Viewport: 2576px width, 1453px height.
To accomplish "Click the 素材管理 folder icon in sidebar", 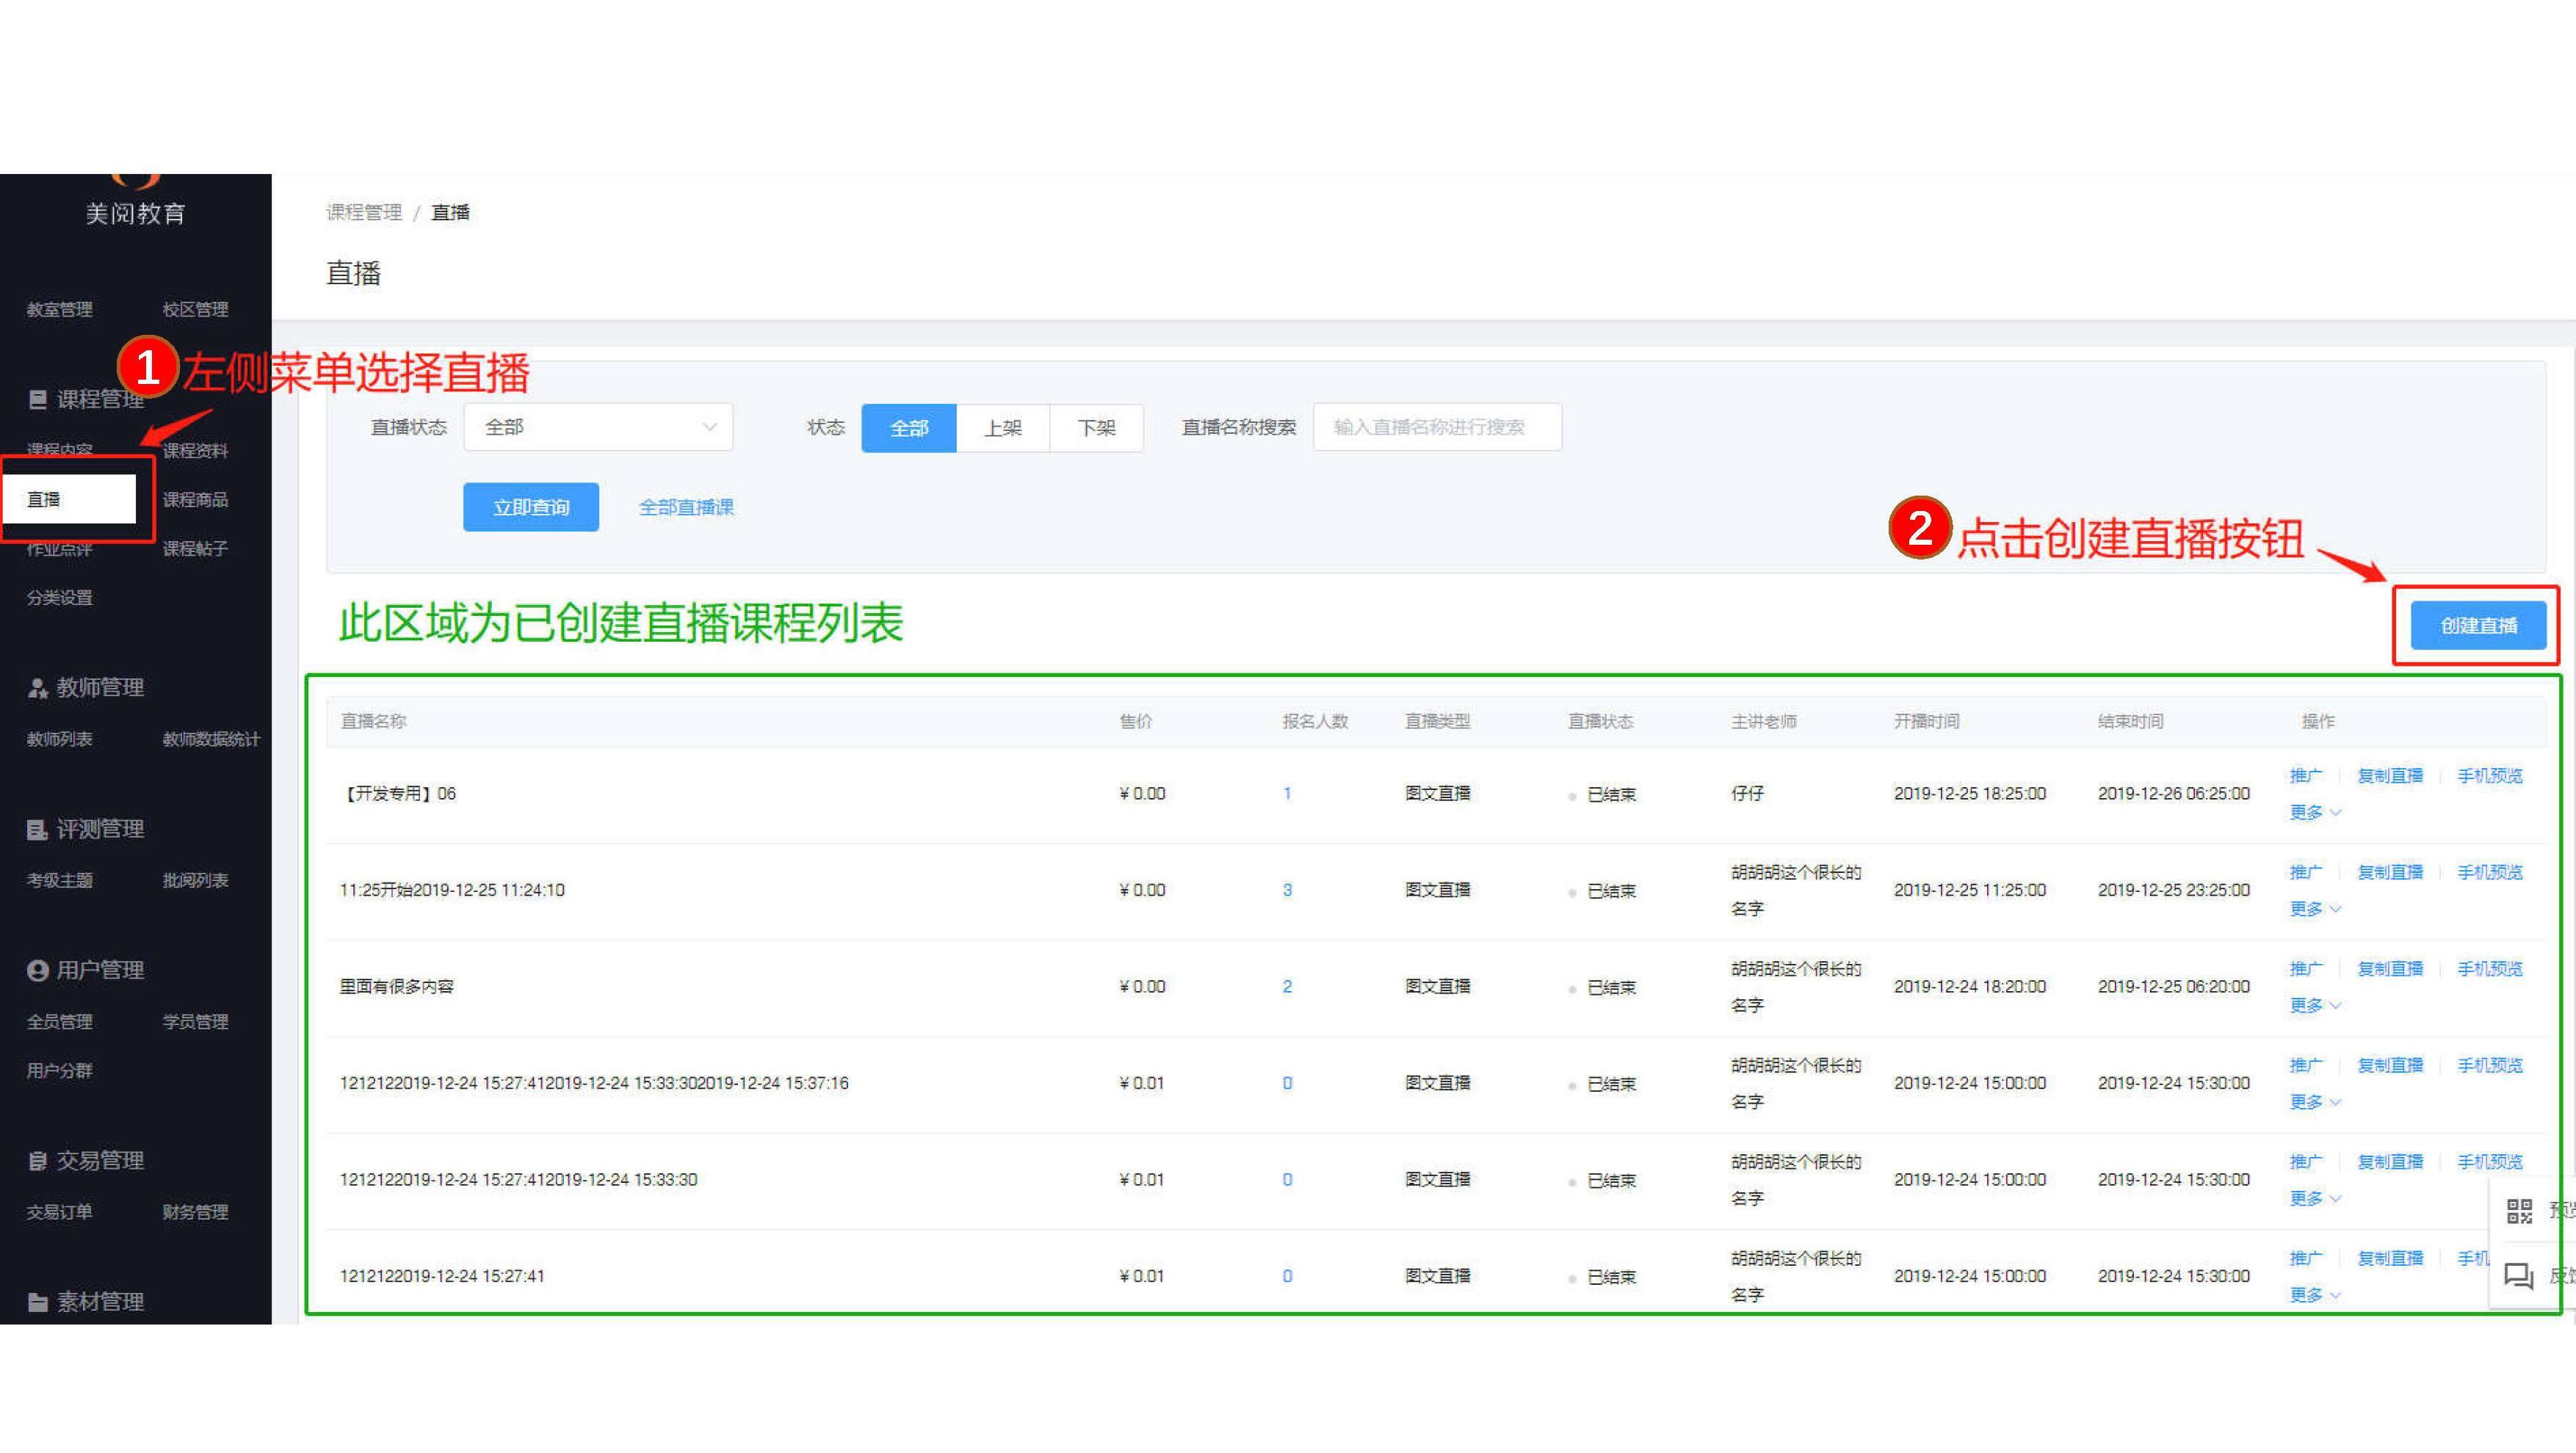I will (x=38, y=1302).
